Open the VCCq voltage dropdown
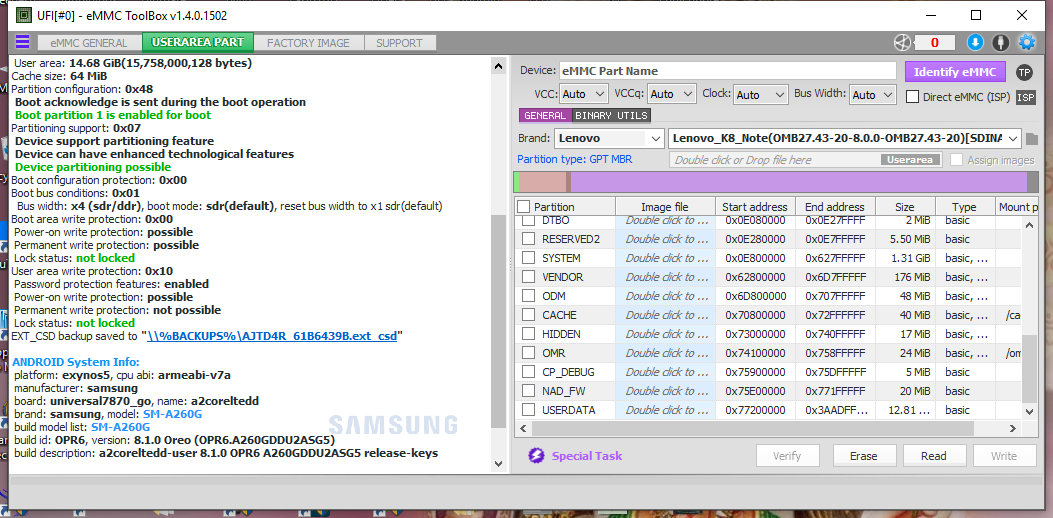The image size is (1053, 518). point(671,95)
